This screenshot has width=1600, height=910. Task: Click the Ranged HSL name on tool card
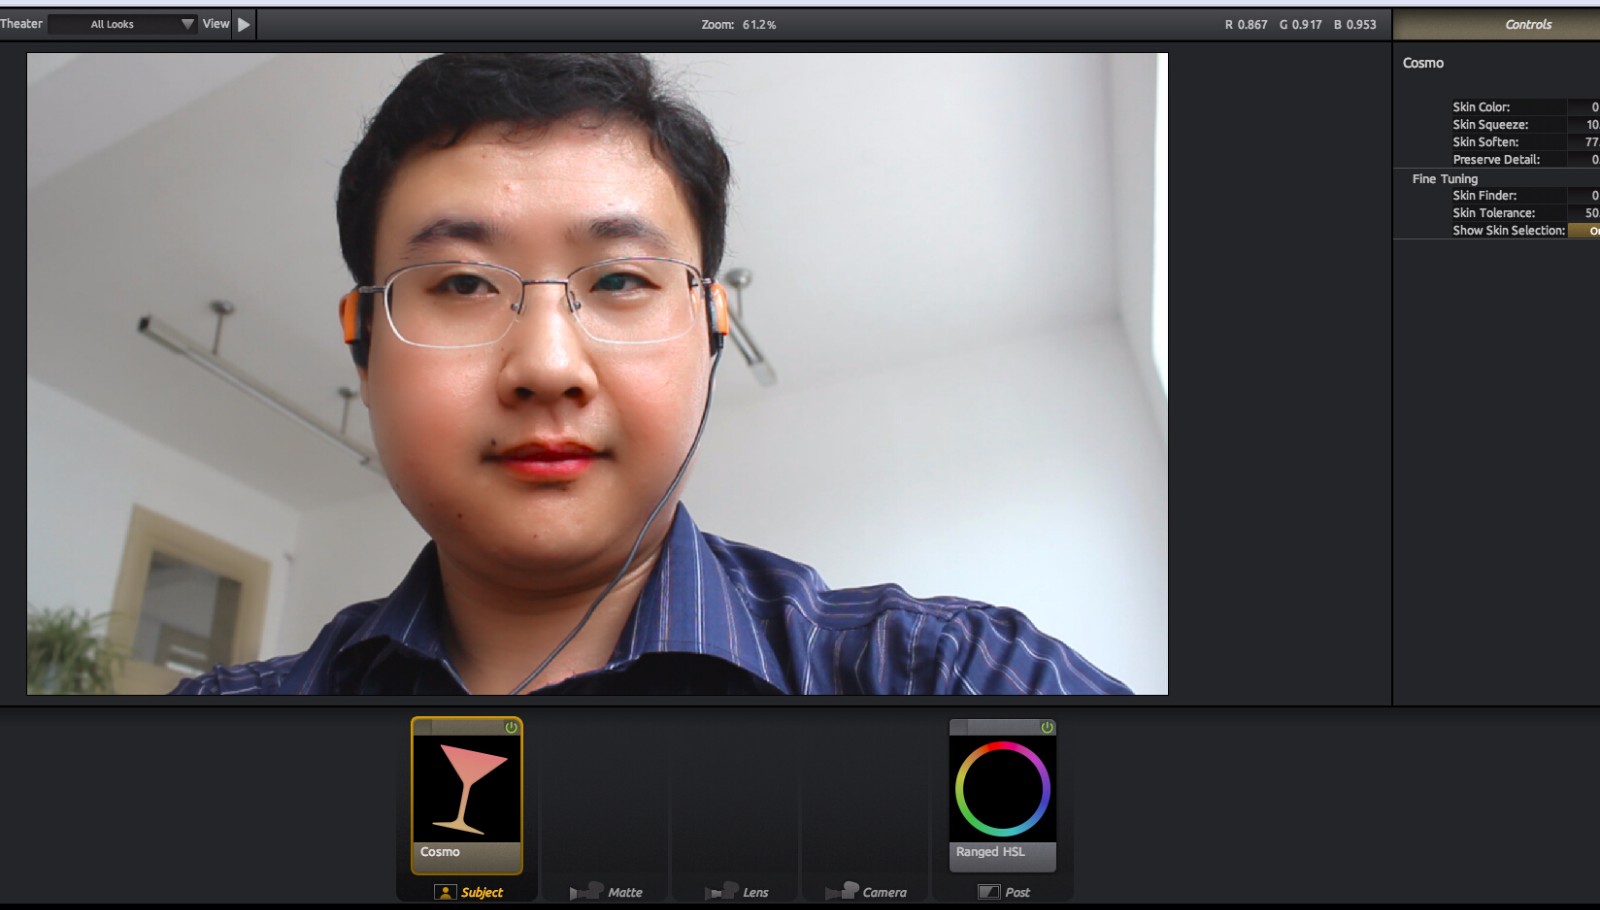tap(990, 852)
